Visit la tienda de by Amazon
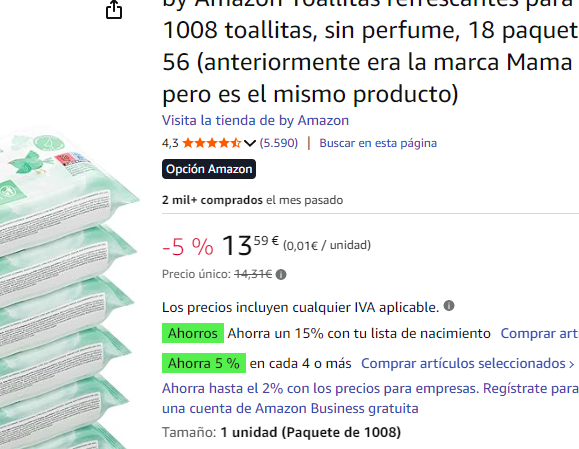Image resolution: width=579 pixels, height=449 pixels. pos(255,120)
